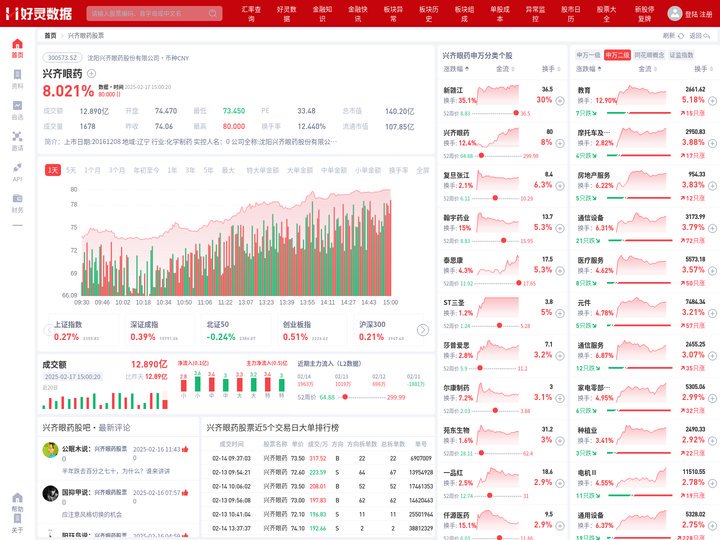Image resolution: width=720 pixels, height=540 pixels.
Task: Open the 帮助 help icon in sidebar
Action: pyautogui.click(x=17, y=498)
